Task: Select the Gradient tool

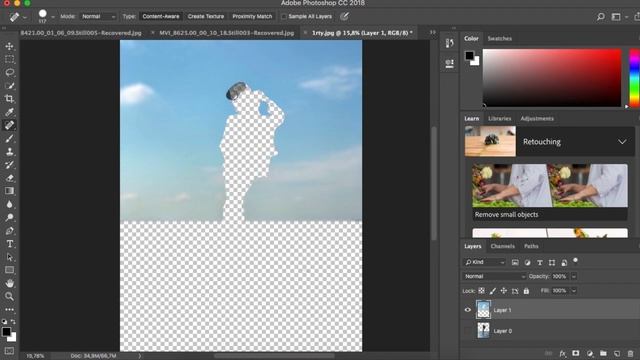Action: [x=9, y=191]
